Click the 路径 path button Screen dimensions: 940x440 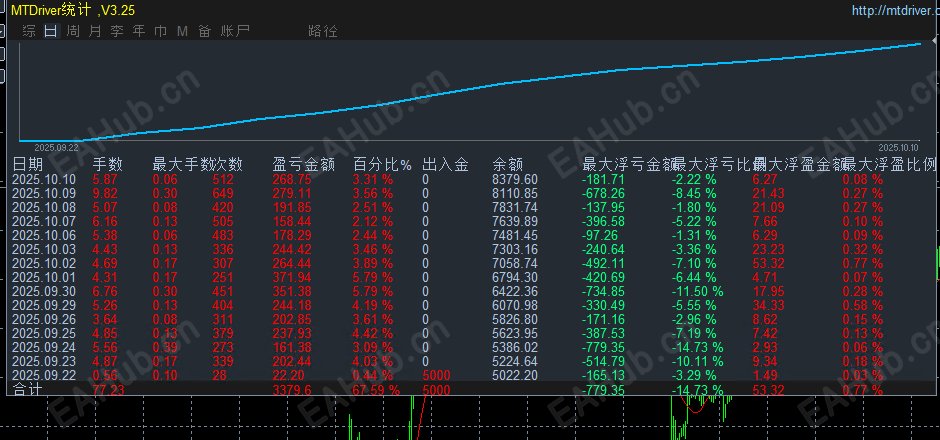point(323,31)
